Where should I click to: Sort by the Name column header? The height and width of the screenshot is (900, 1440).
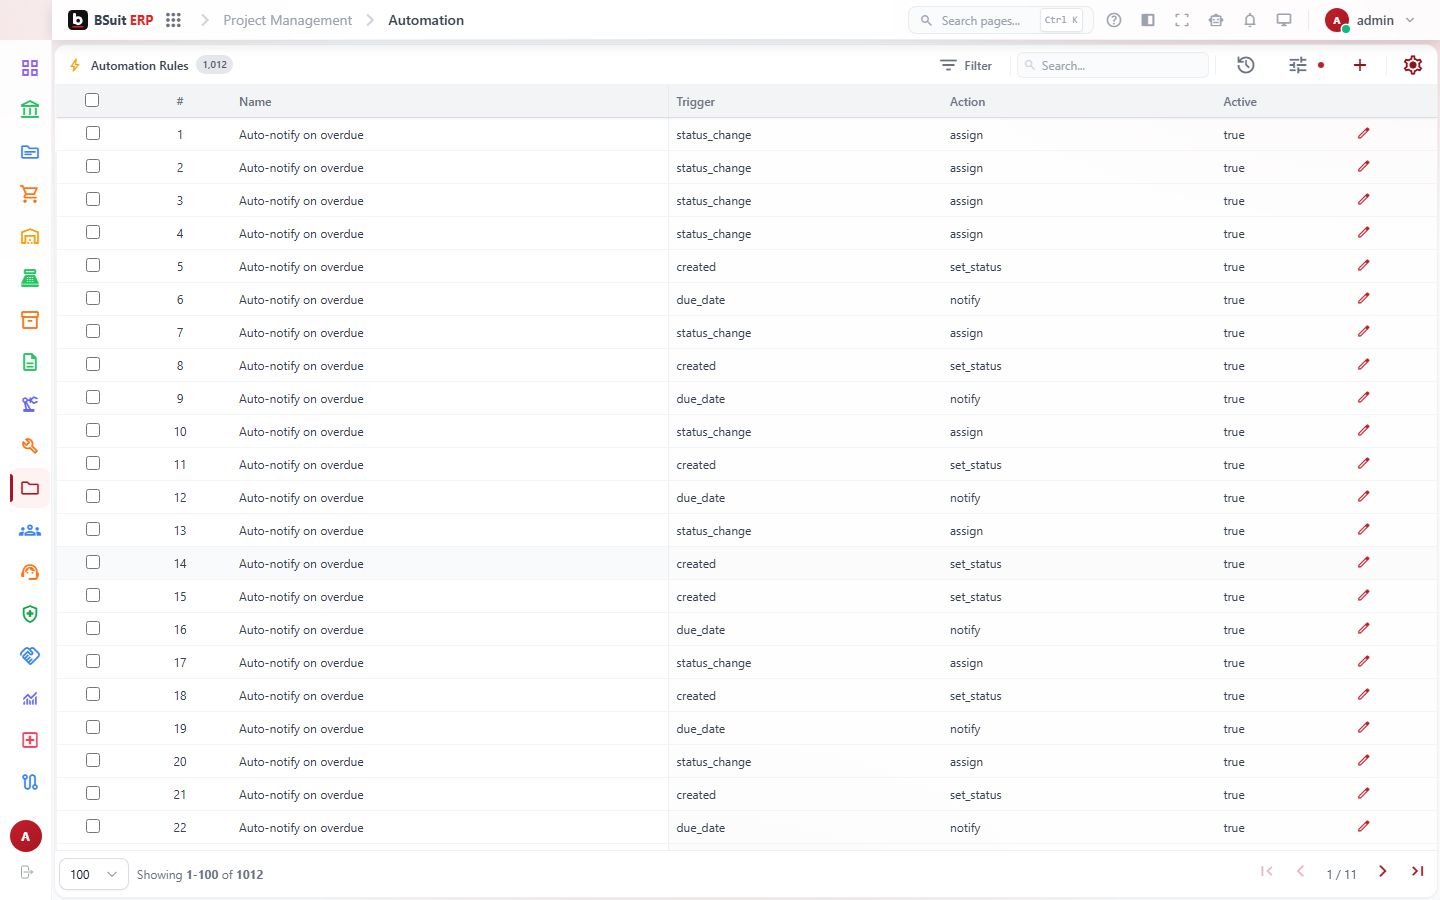click(x=255, y=102)
